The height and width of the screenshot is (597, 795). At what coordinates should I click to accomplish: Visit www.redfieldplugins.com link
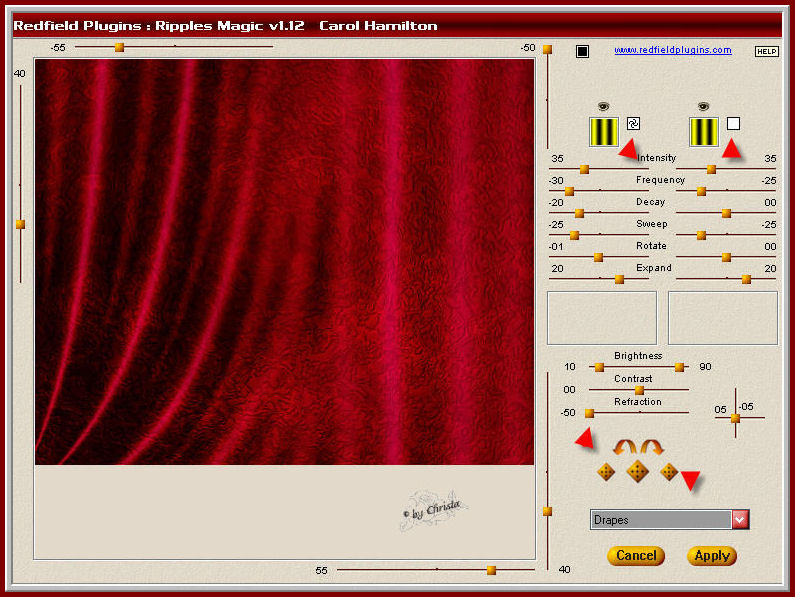pyautogui.click(x=673, y=50)
